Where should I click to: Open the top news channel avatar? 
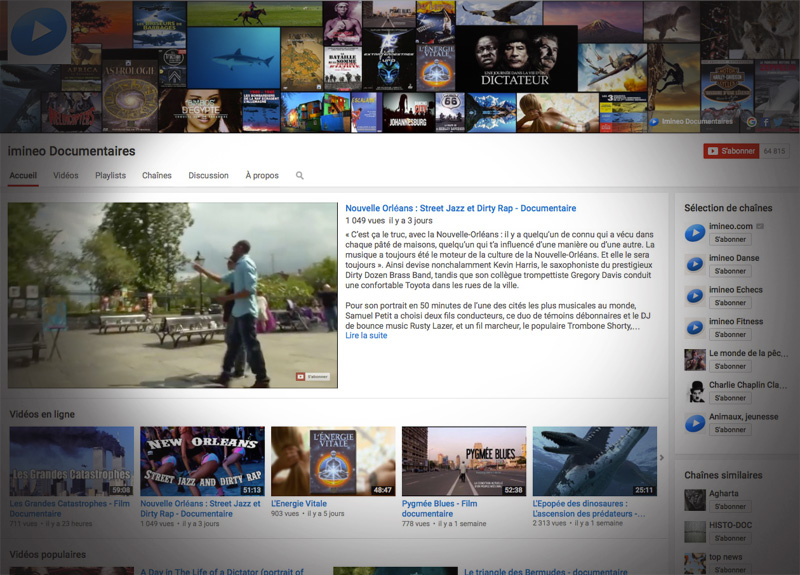tap(694, 563)
